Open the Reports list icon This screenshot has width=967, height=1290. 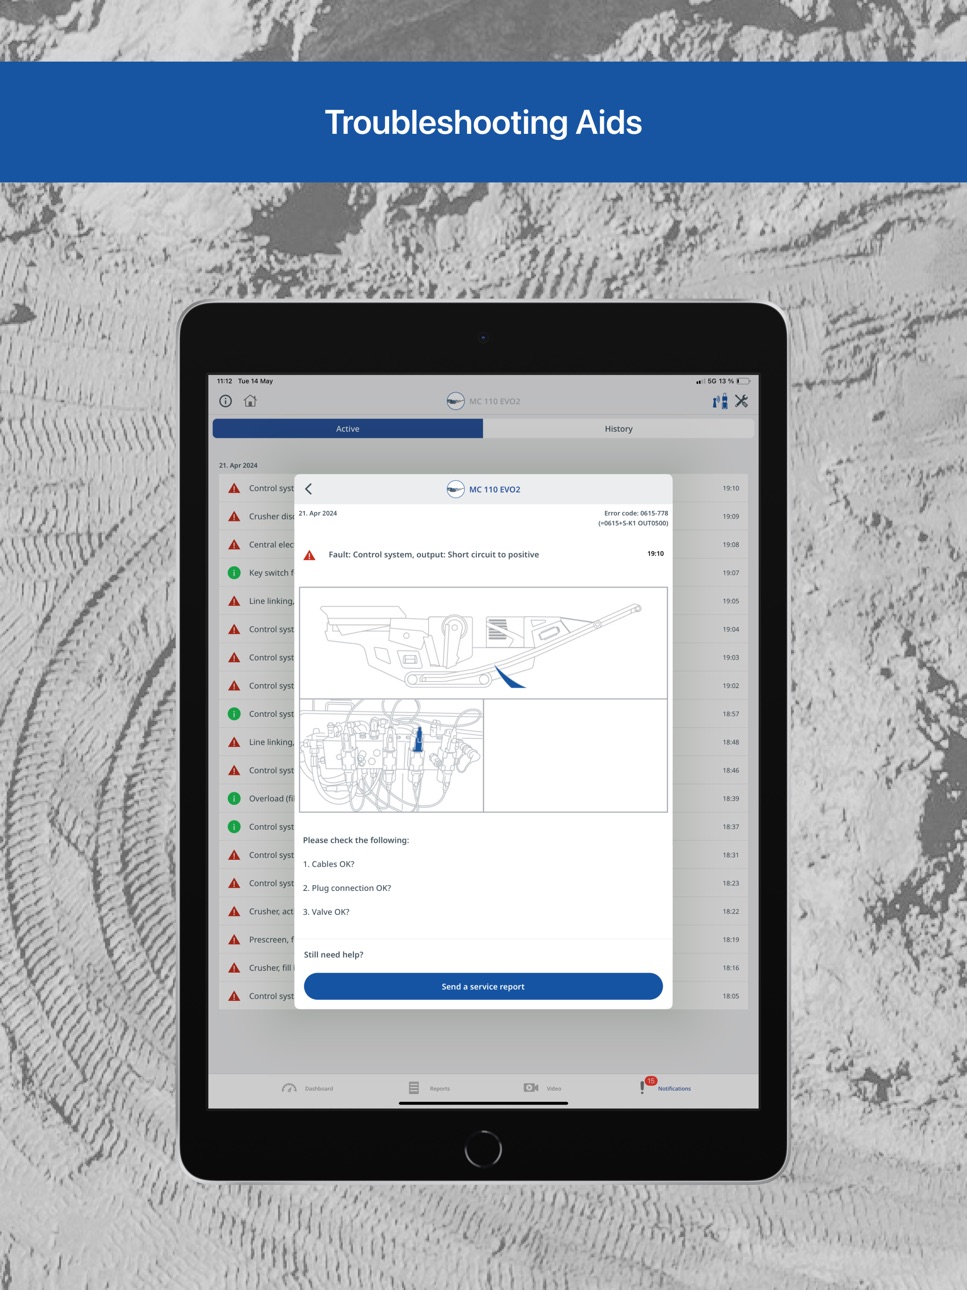pyautogui.click(x=414, y=1088)
